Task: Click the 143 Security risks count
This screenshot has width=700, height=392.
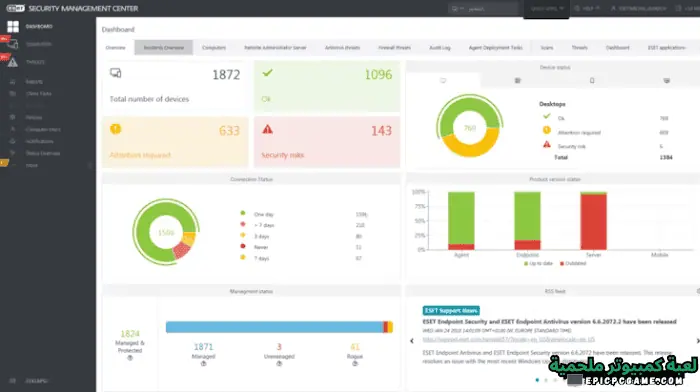Action: [382, 131]
